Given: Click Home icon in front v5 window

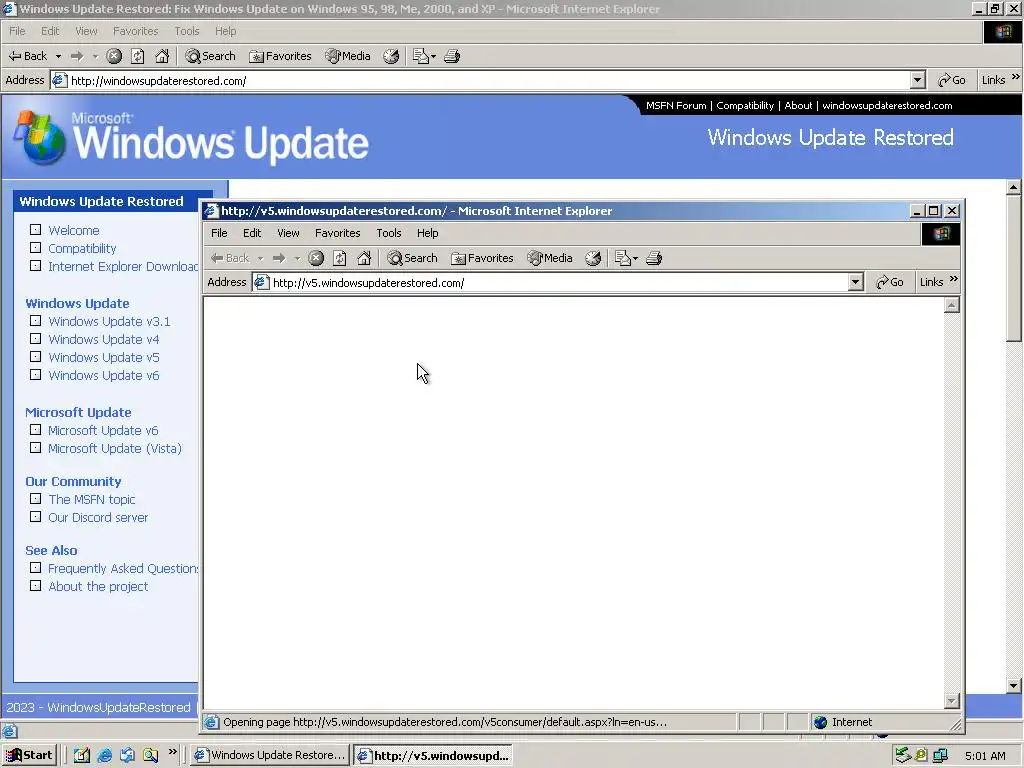Looking at the screenshot, I should [x=364, y=258].
